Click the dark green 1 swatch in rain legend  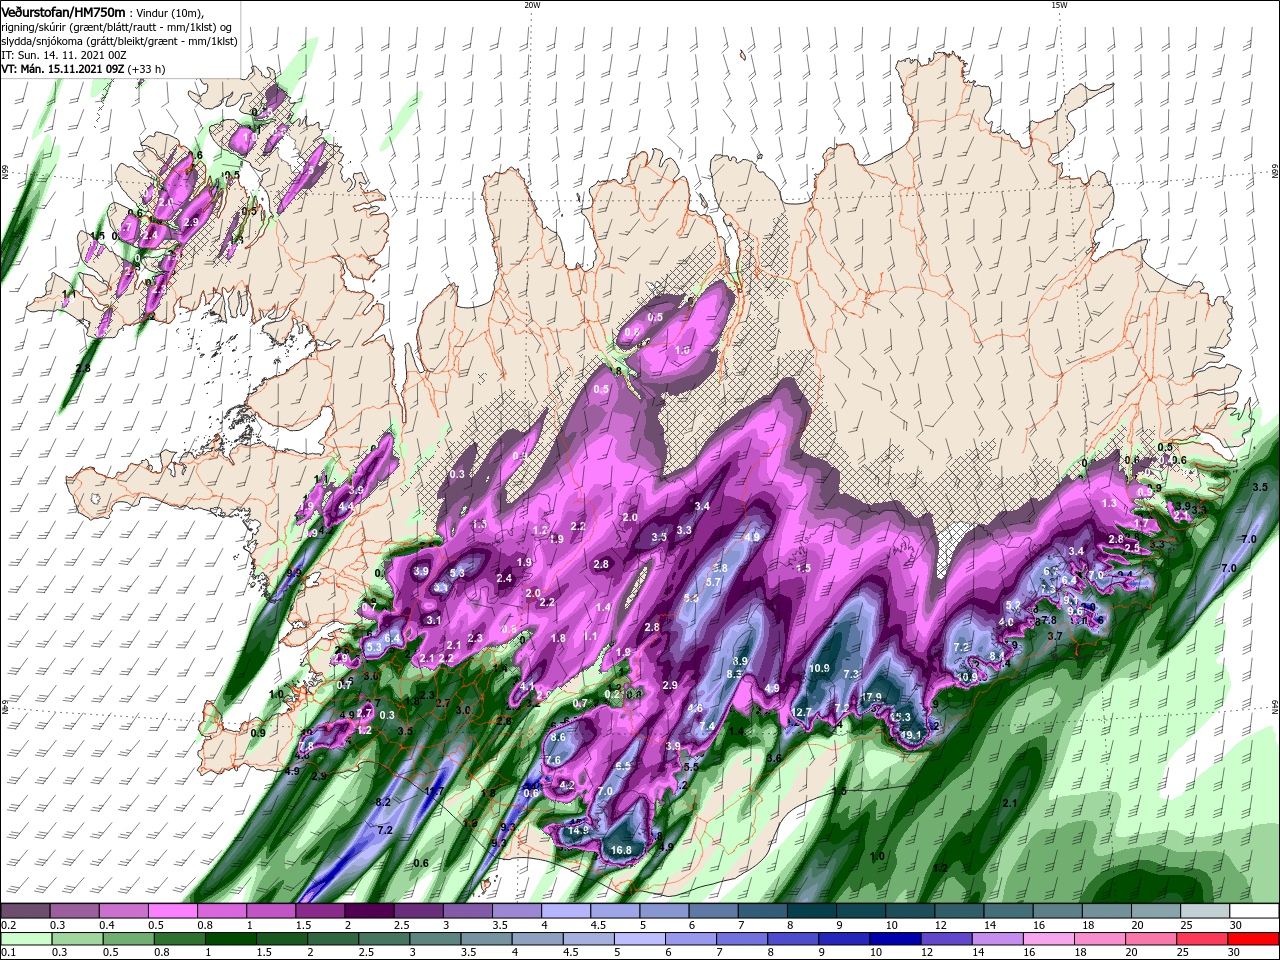point(230,939)
